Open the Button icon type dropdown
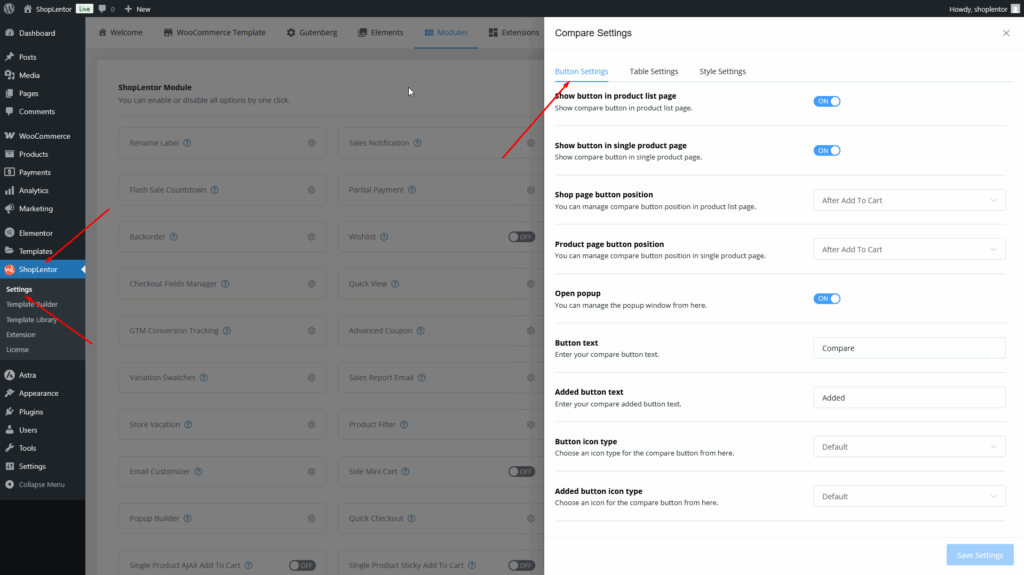 (909, 447)
